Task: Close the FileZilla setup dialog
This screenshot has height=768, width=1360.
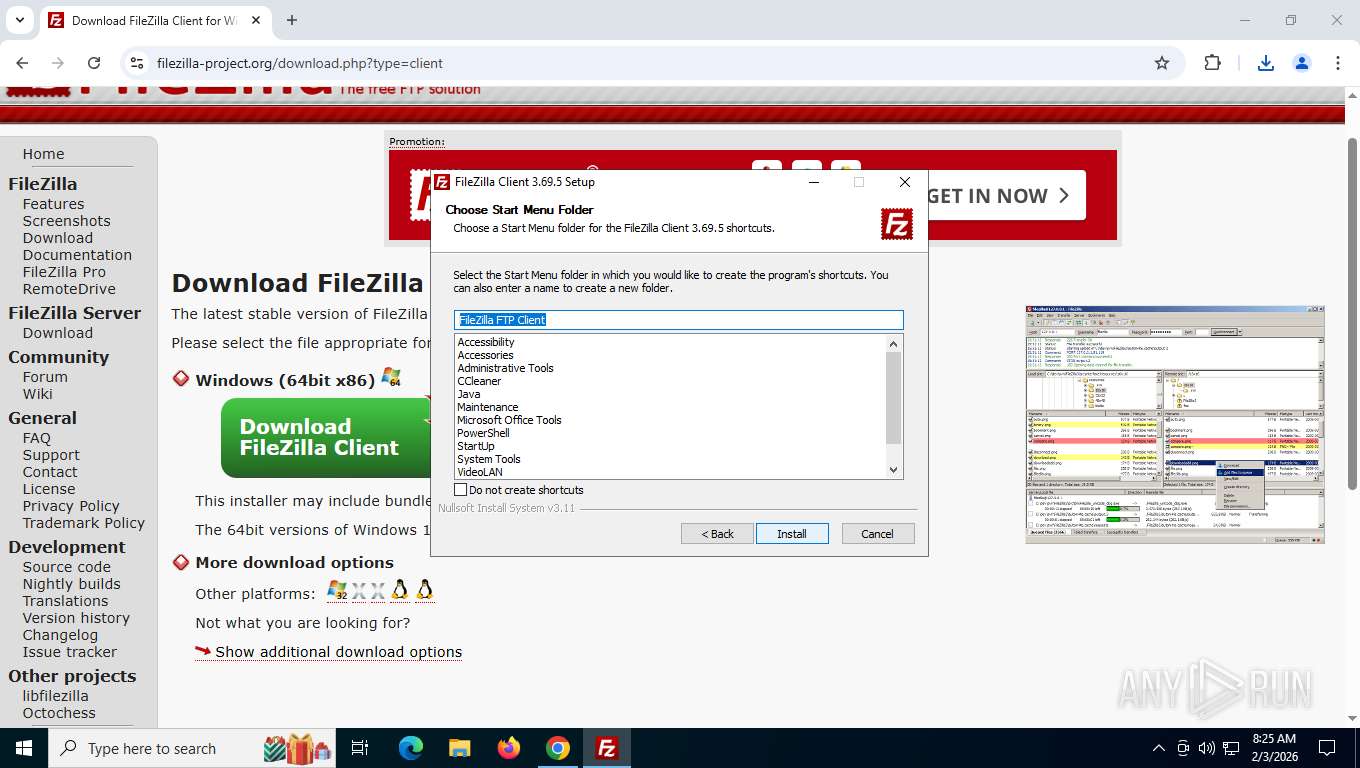Action: tap(905, 182)
